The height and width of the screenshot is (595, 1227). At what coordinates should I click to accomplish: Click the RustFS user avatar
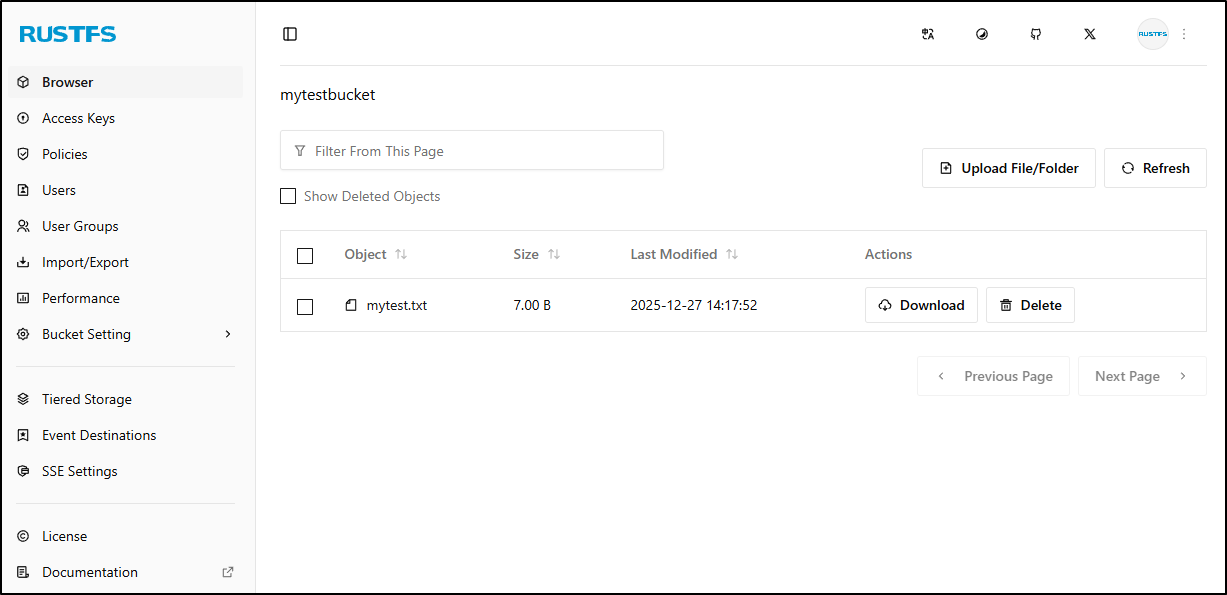(x=1152, y=34)
